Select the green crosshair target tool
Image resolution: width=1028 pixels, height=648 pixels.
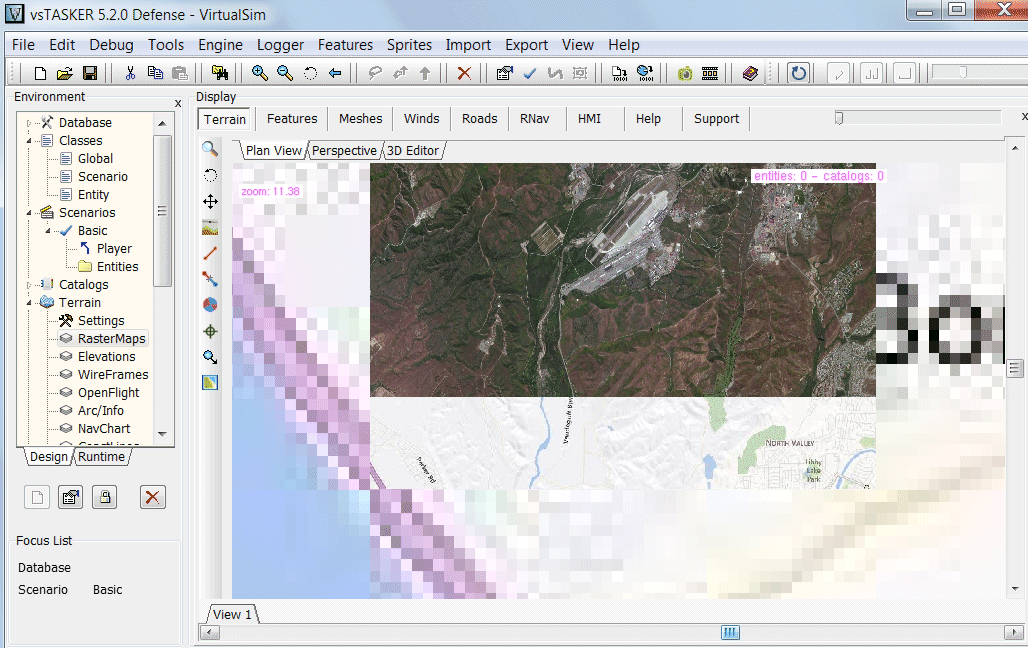(210, 331)
